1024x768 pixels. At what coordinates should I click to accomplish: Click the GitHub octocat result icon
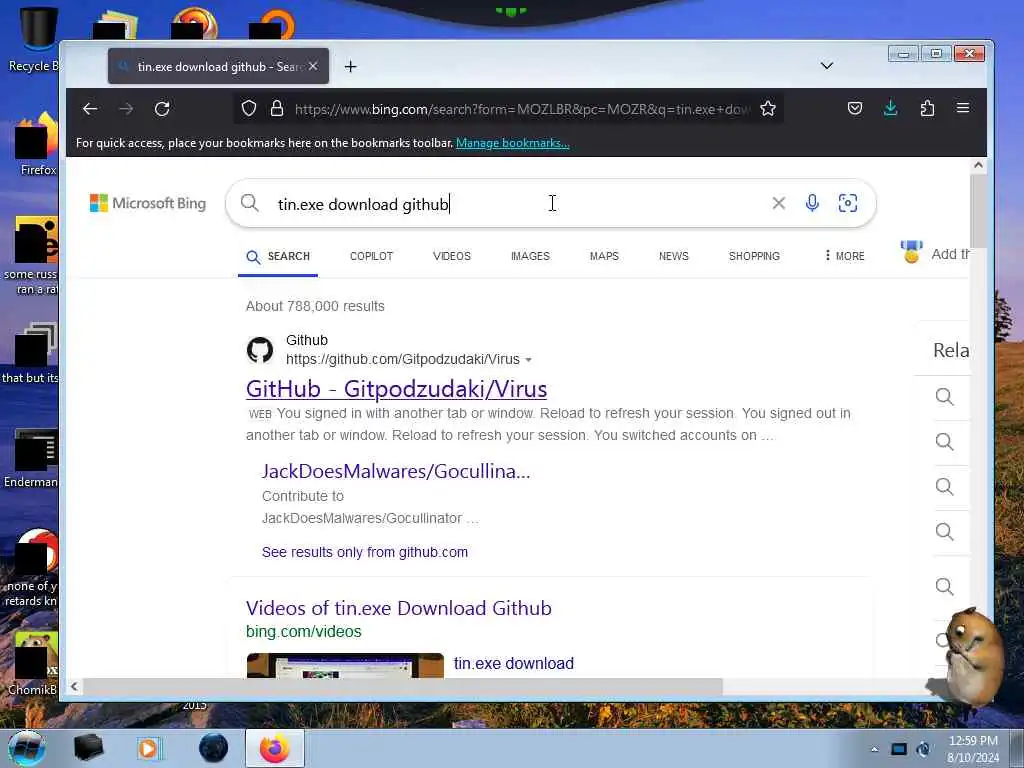tap(260, 350)
